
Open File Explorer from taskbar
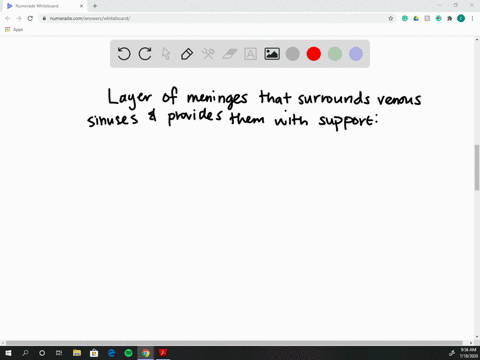(77, 353)
